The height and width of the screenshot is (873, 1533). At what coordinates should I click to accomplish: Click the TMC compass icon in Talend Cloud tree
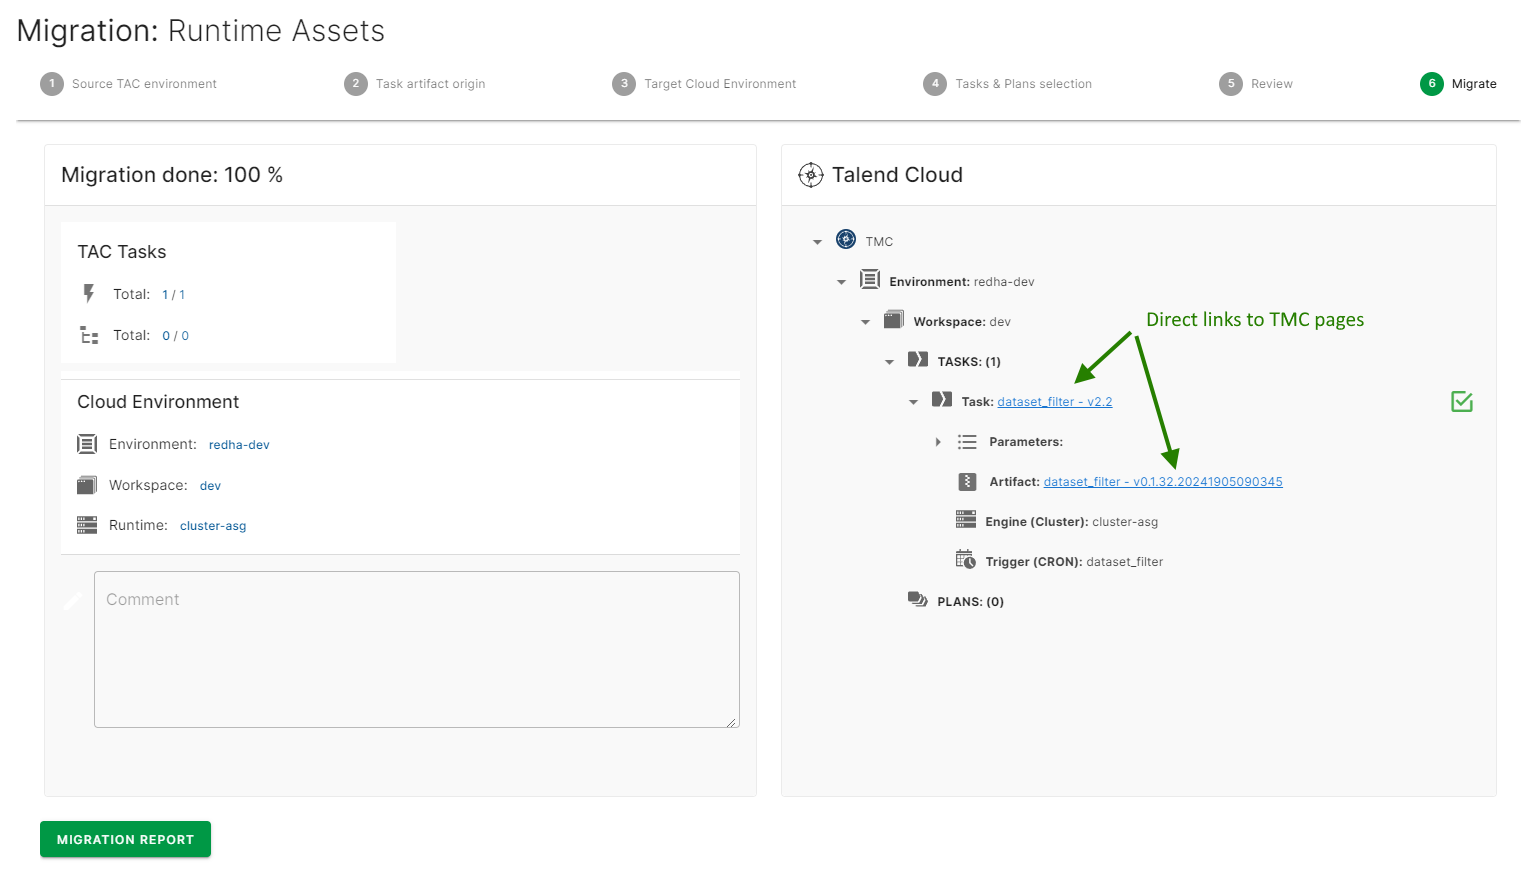click(x=847, y=240)
